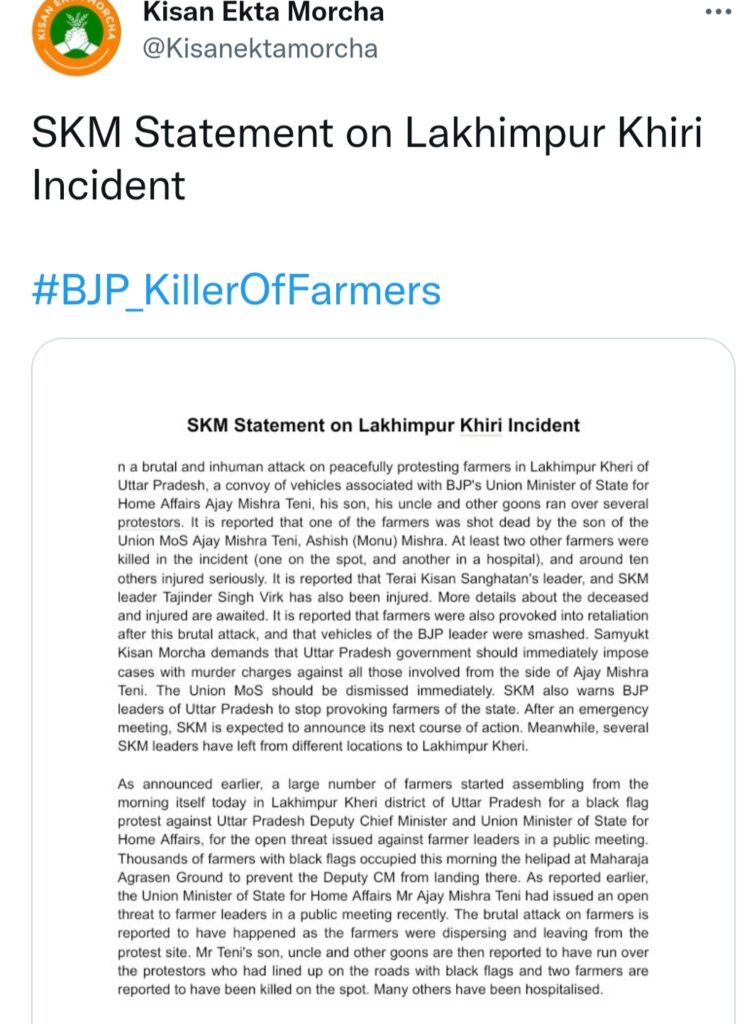Click the word 'Incident' in the tweet text

108,185
